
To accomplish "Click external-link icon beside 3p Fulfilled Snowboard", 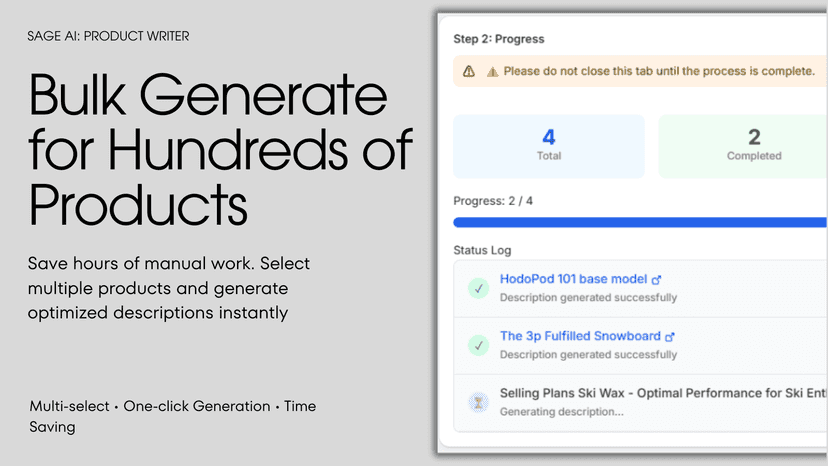I will coord(670,337).
